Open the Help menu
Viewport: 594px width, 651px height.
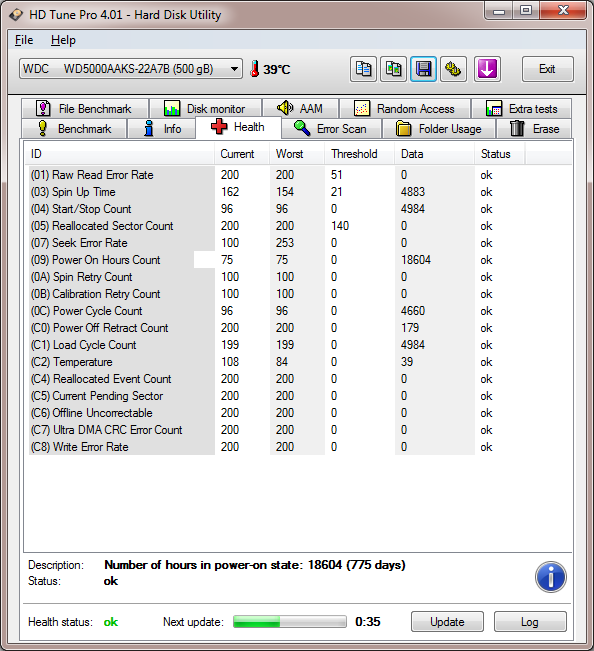(63, 40)
